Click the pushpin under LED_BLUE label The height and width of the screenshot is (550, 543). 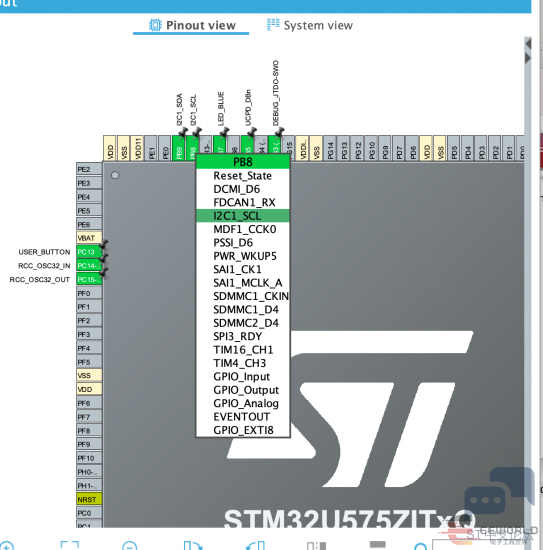(224, 133)
